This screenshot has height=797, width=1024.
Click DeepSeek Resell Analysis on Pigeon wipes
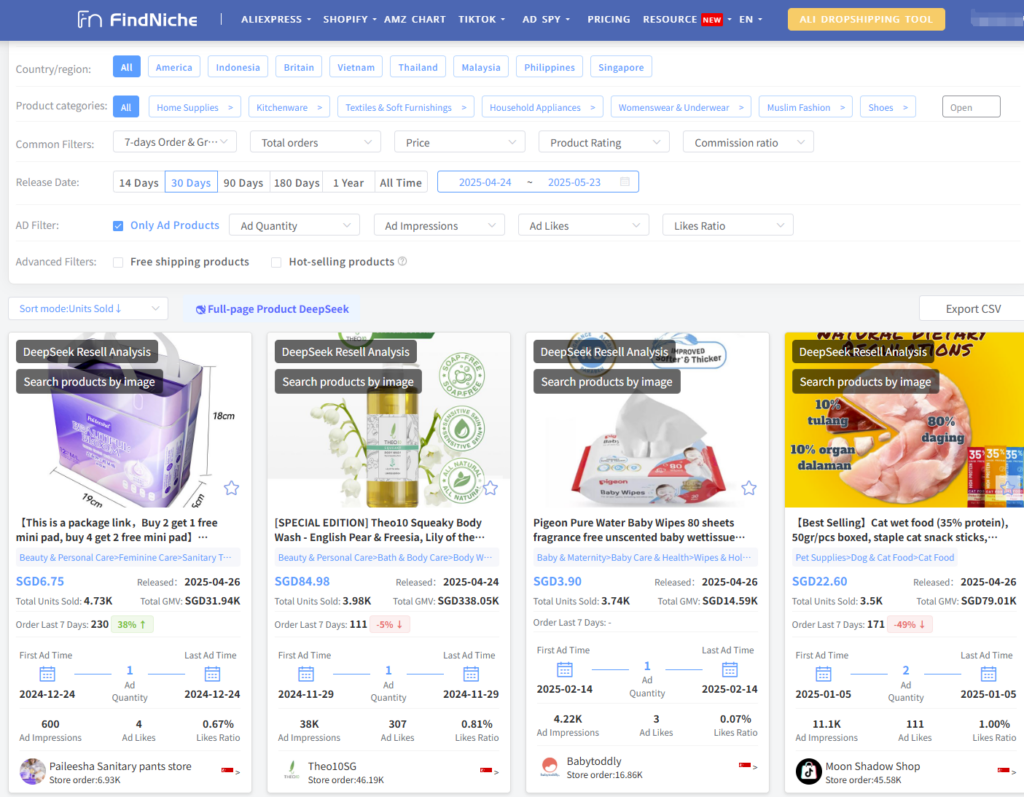[605, 351]
